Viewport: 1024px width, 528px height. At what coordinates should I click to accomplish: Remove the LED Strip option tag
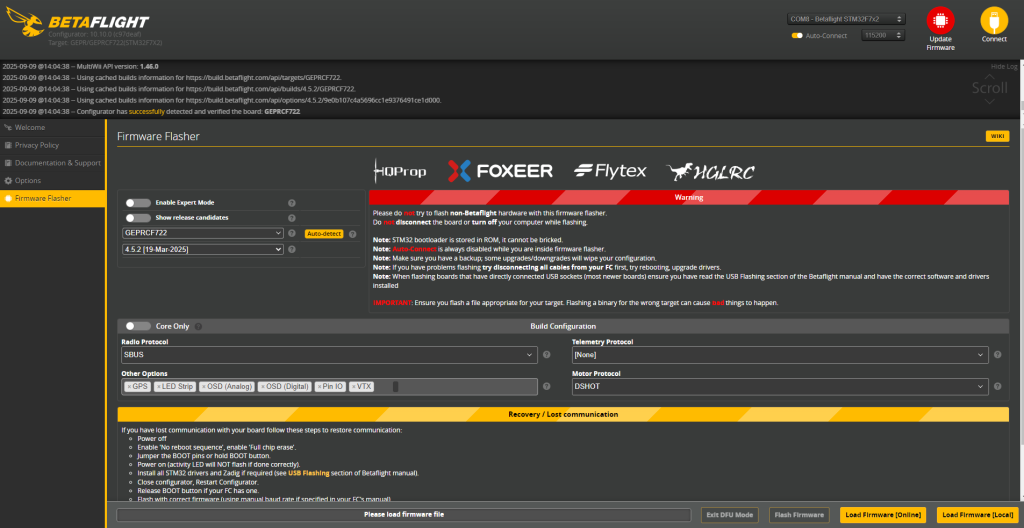(159, 387)
